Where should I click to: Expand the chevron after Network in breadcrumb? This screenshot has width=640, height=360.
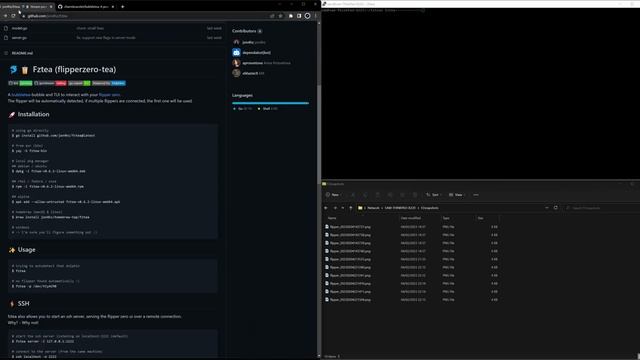382,208
